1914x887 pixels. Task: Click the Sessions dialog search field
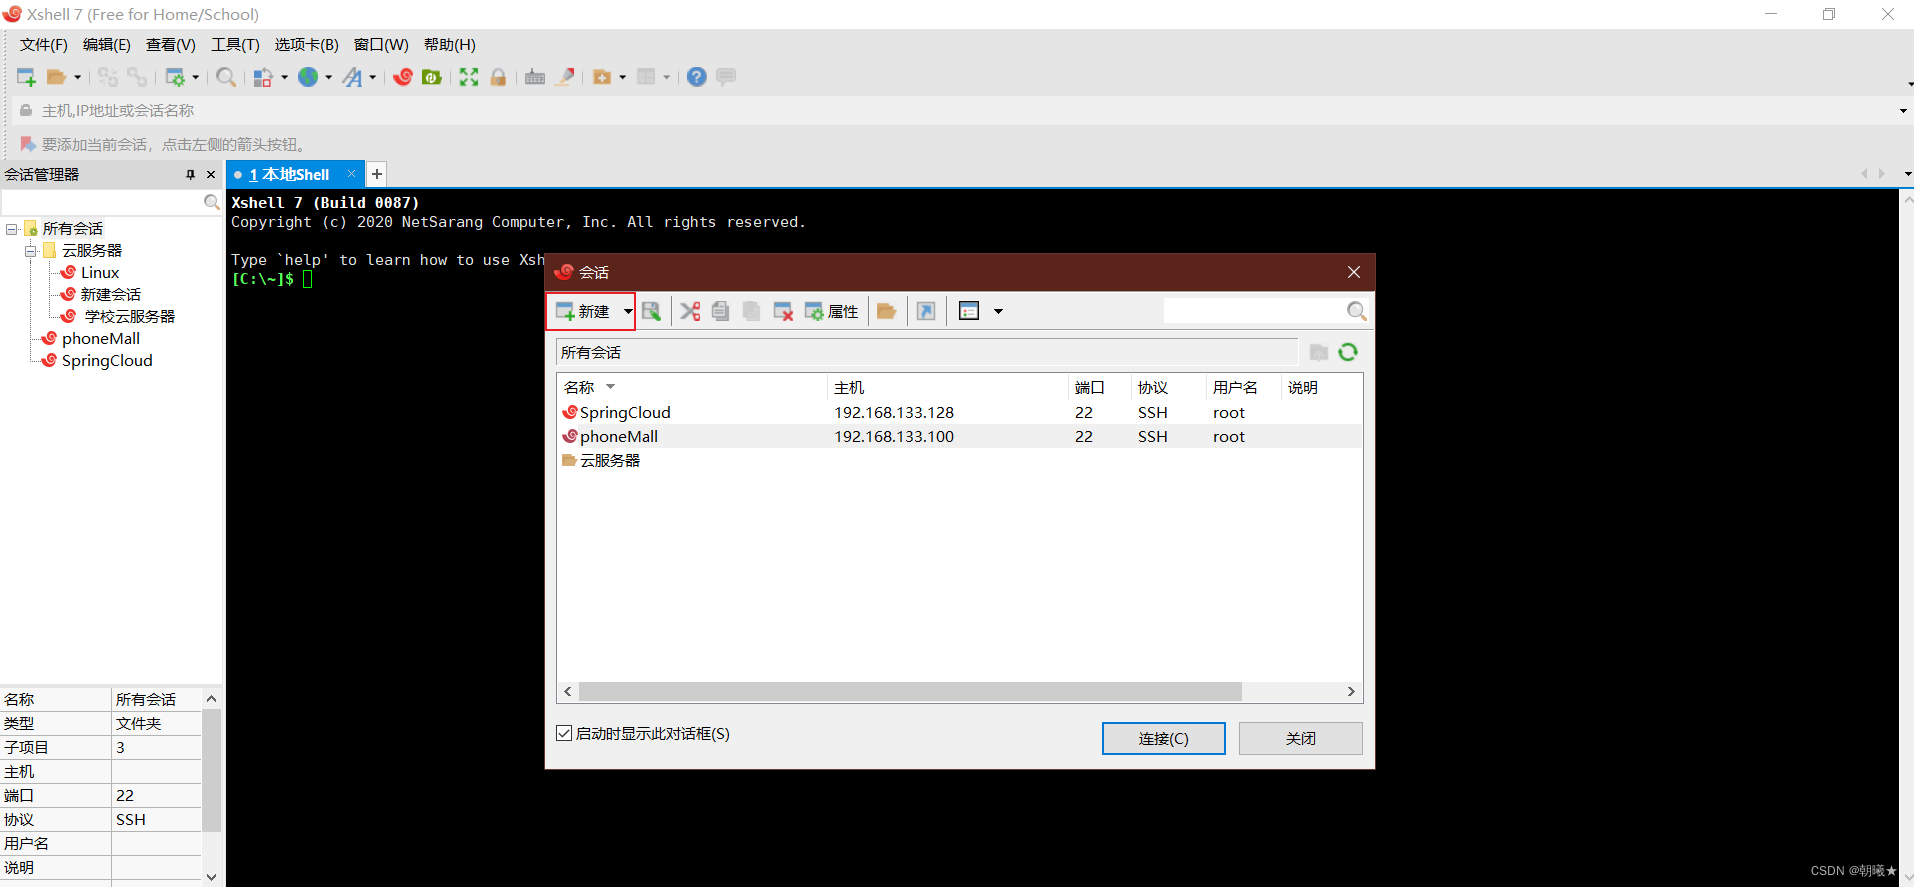[x=1253, y=311]
